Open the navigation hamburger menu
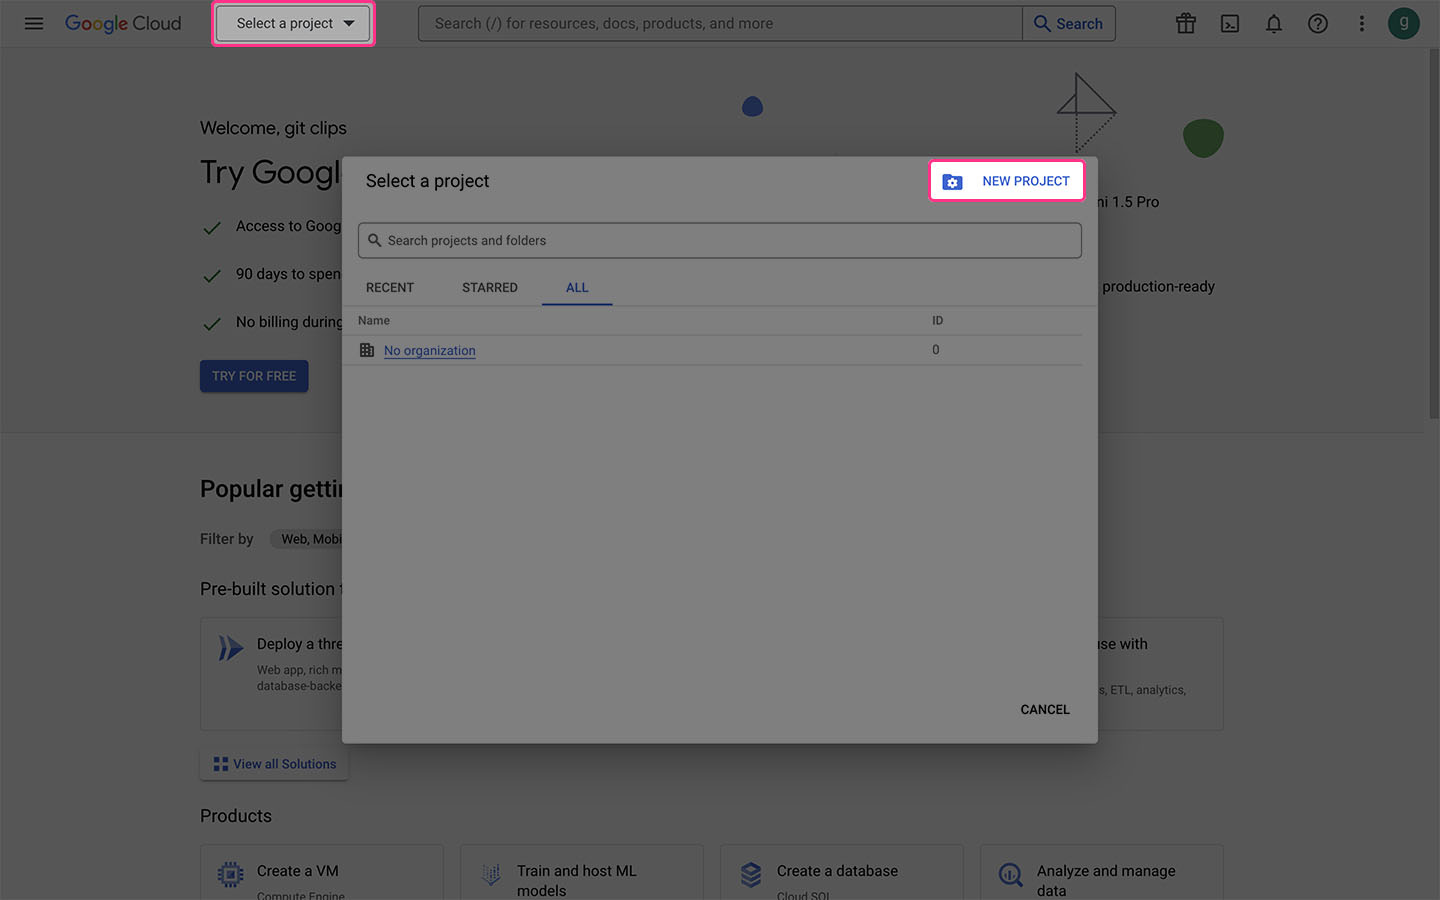This screenshot has width=1440, height=900. [x=33, y=23]
